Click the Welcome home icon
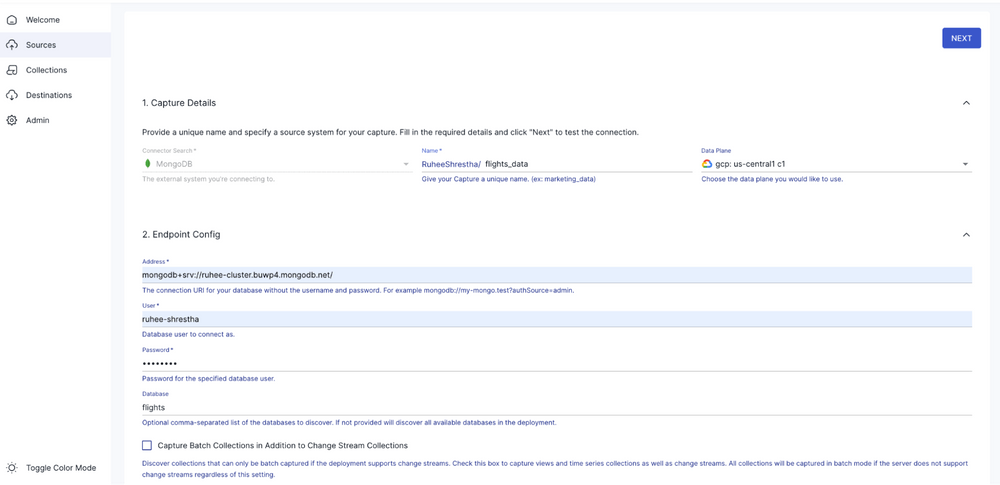Image resolution: width=1000 pixels, height=485 pixels. click(12, 20)
